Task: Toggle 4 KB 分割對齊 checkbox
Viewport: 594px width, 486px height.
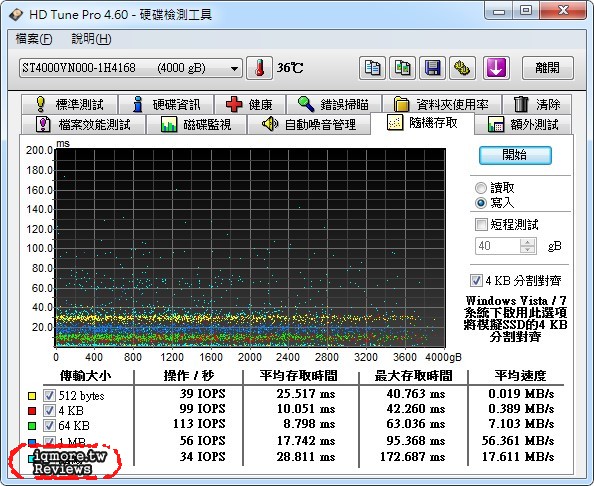Action: point(476,281)
